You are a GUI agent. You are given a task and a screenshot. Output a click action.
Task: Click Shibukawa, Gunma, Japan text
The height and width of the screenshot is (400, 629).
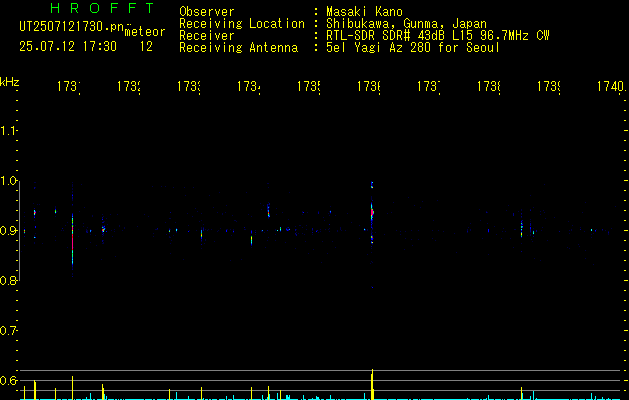pos(406,24)
